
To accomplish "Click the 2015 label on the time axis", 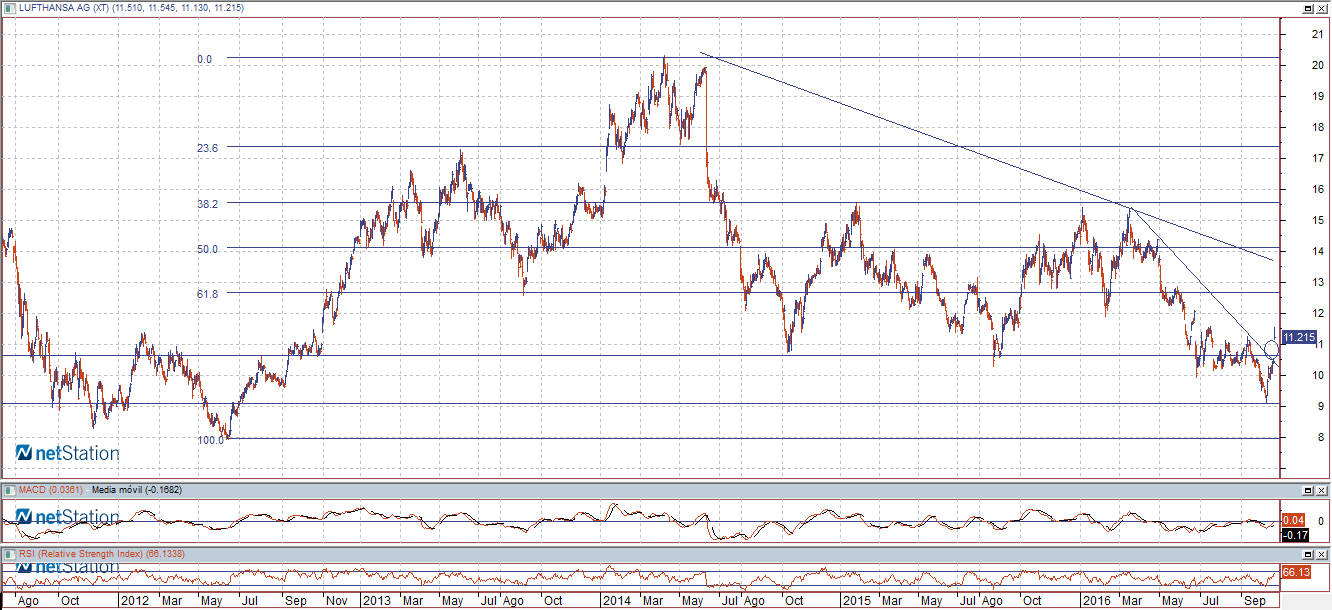I will (x=857, y=601).
